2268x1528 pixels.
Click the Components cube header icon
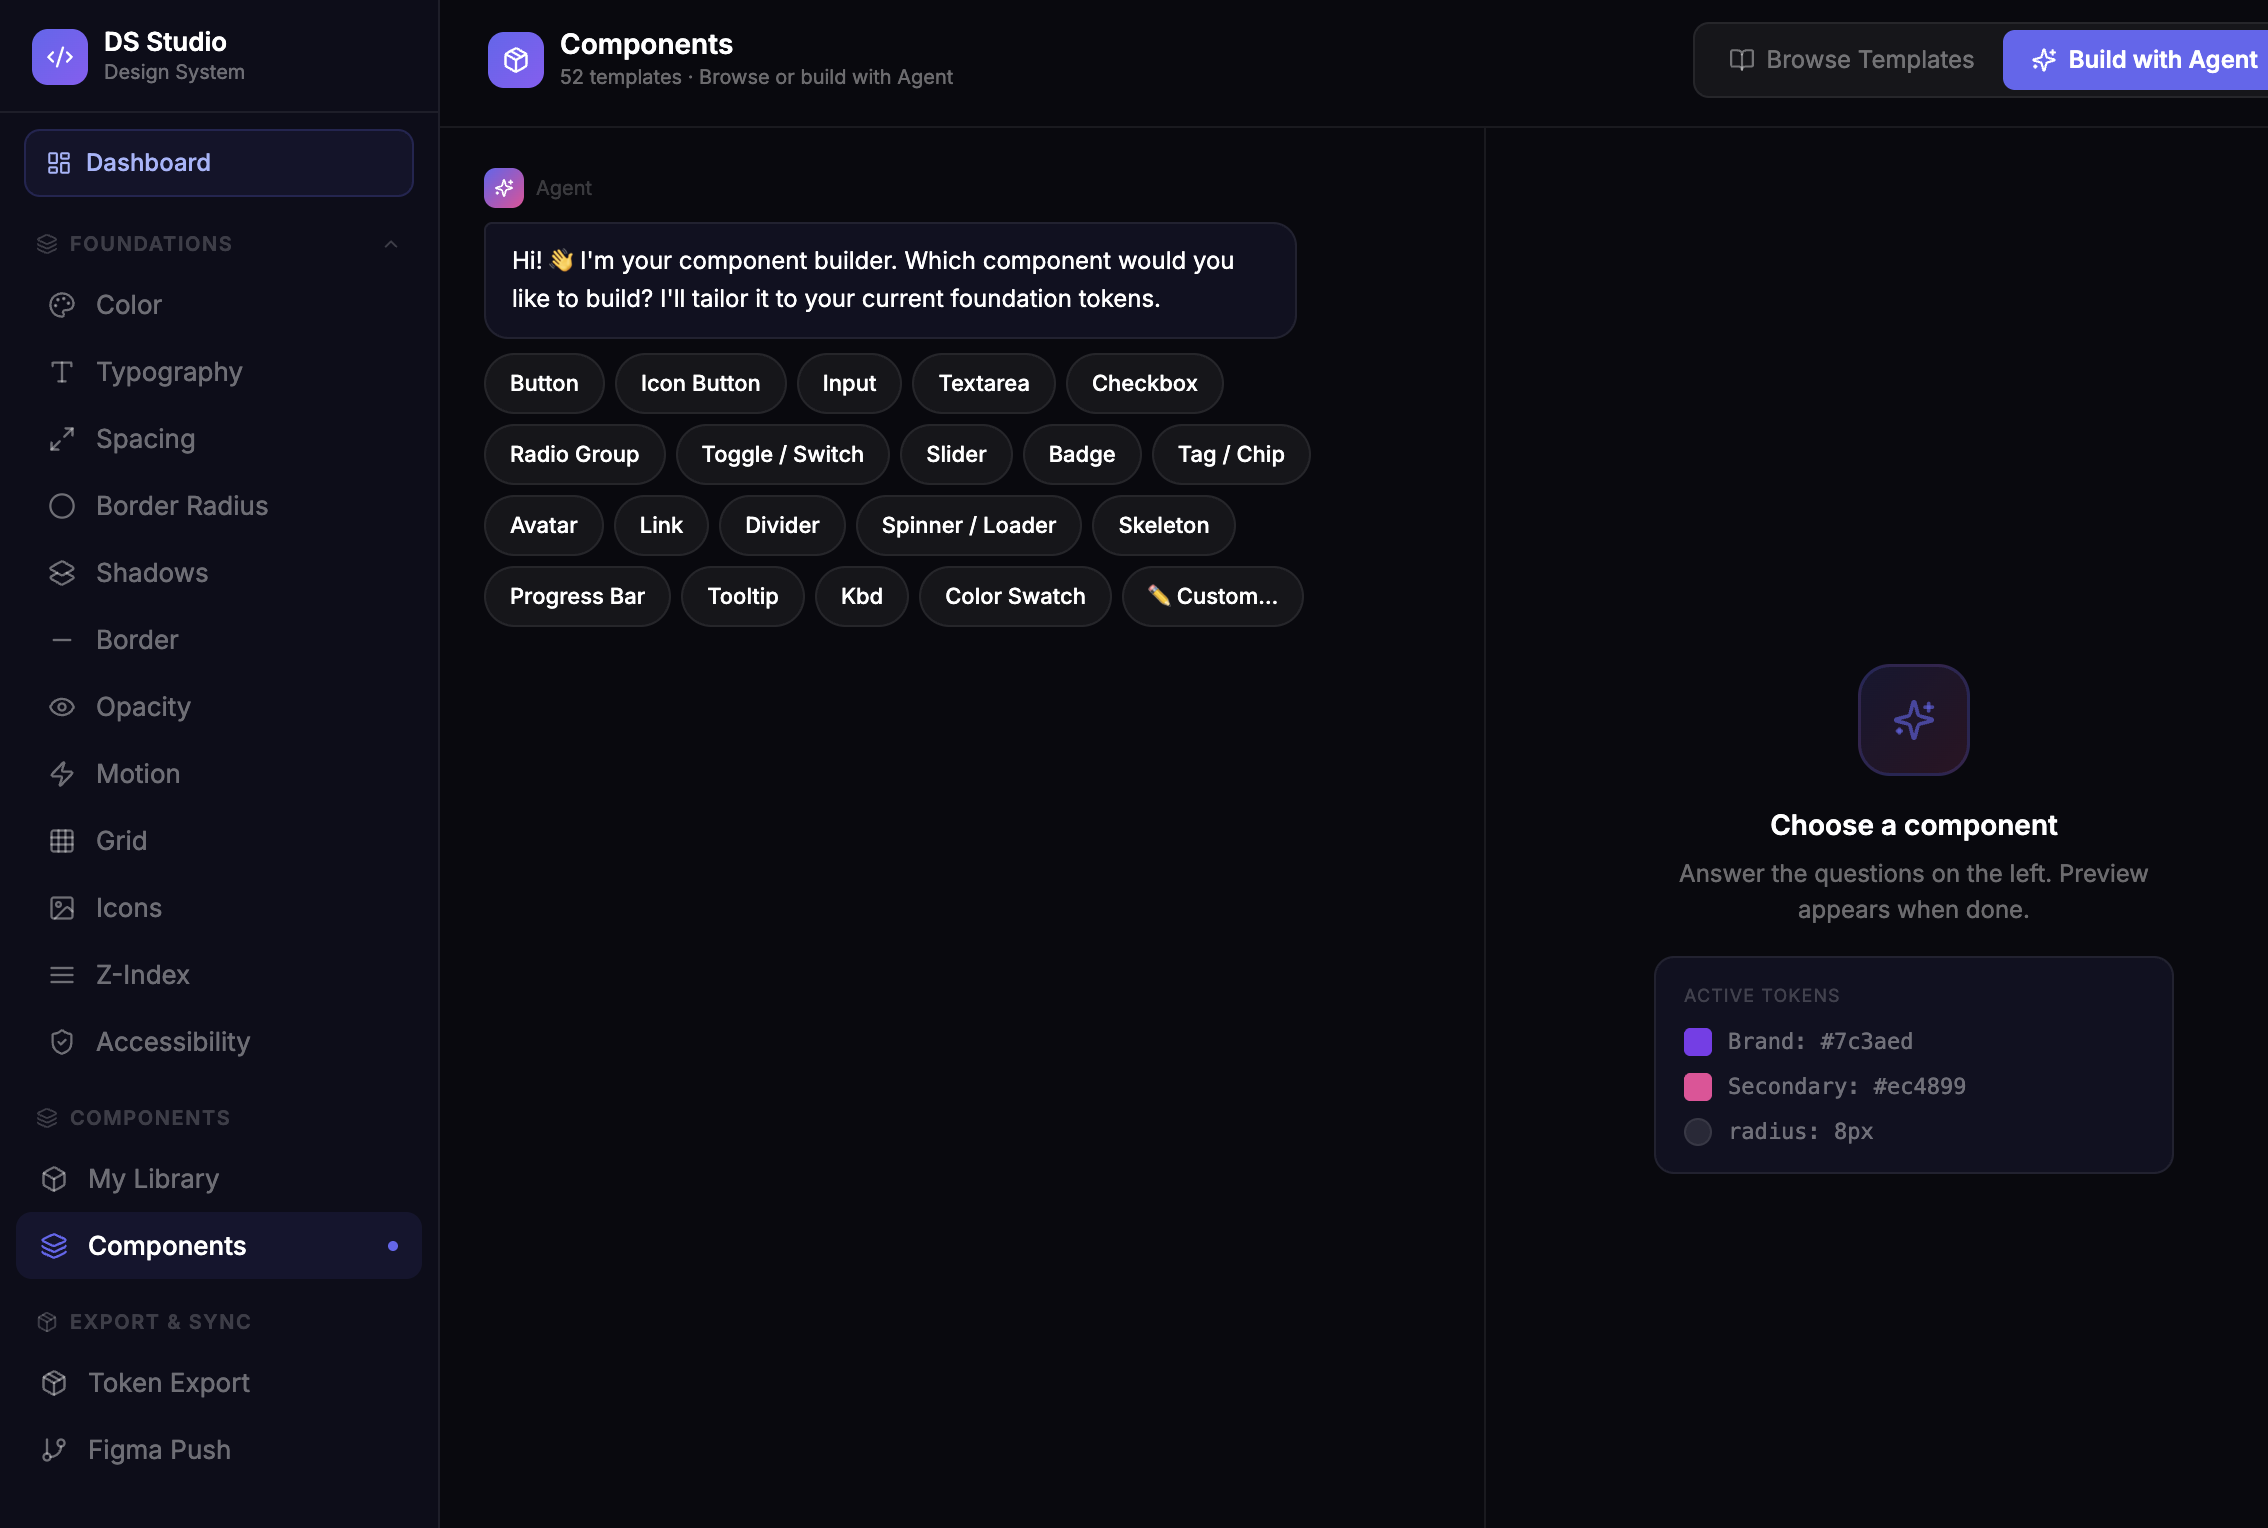515,60
